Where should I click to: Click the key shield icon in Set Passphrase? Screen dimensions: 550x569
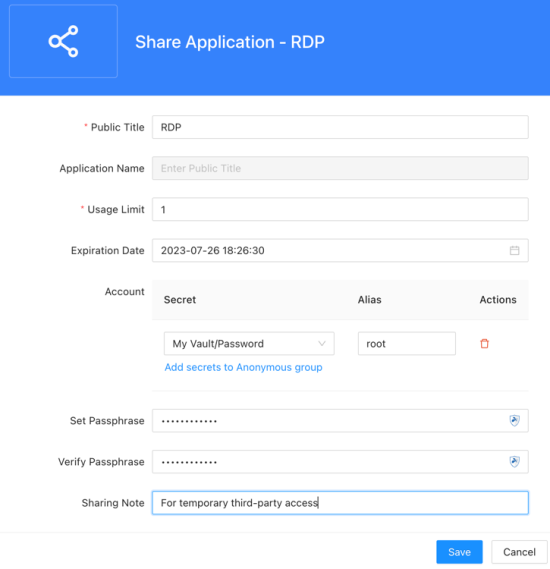coord(514,421)
